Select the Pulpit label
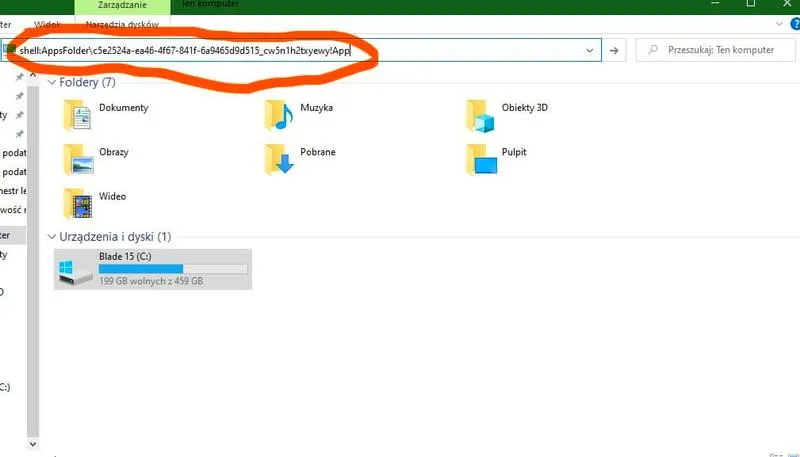800x457 pixels. point(514,152)
